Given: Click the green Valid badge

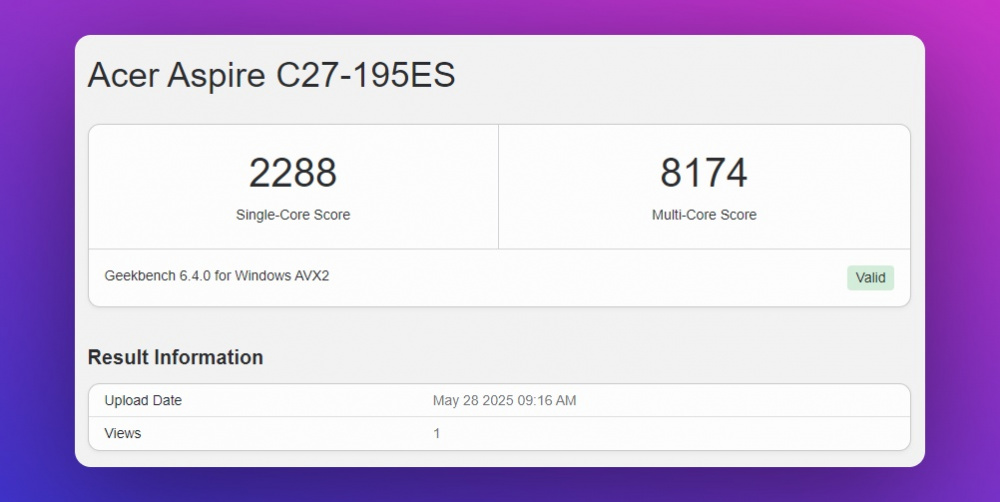Looking at the screenshot, I should click(x=870, y=278).
